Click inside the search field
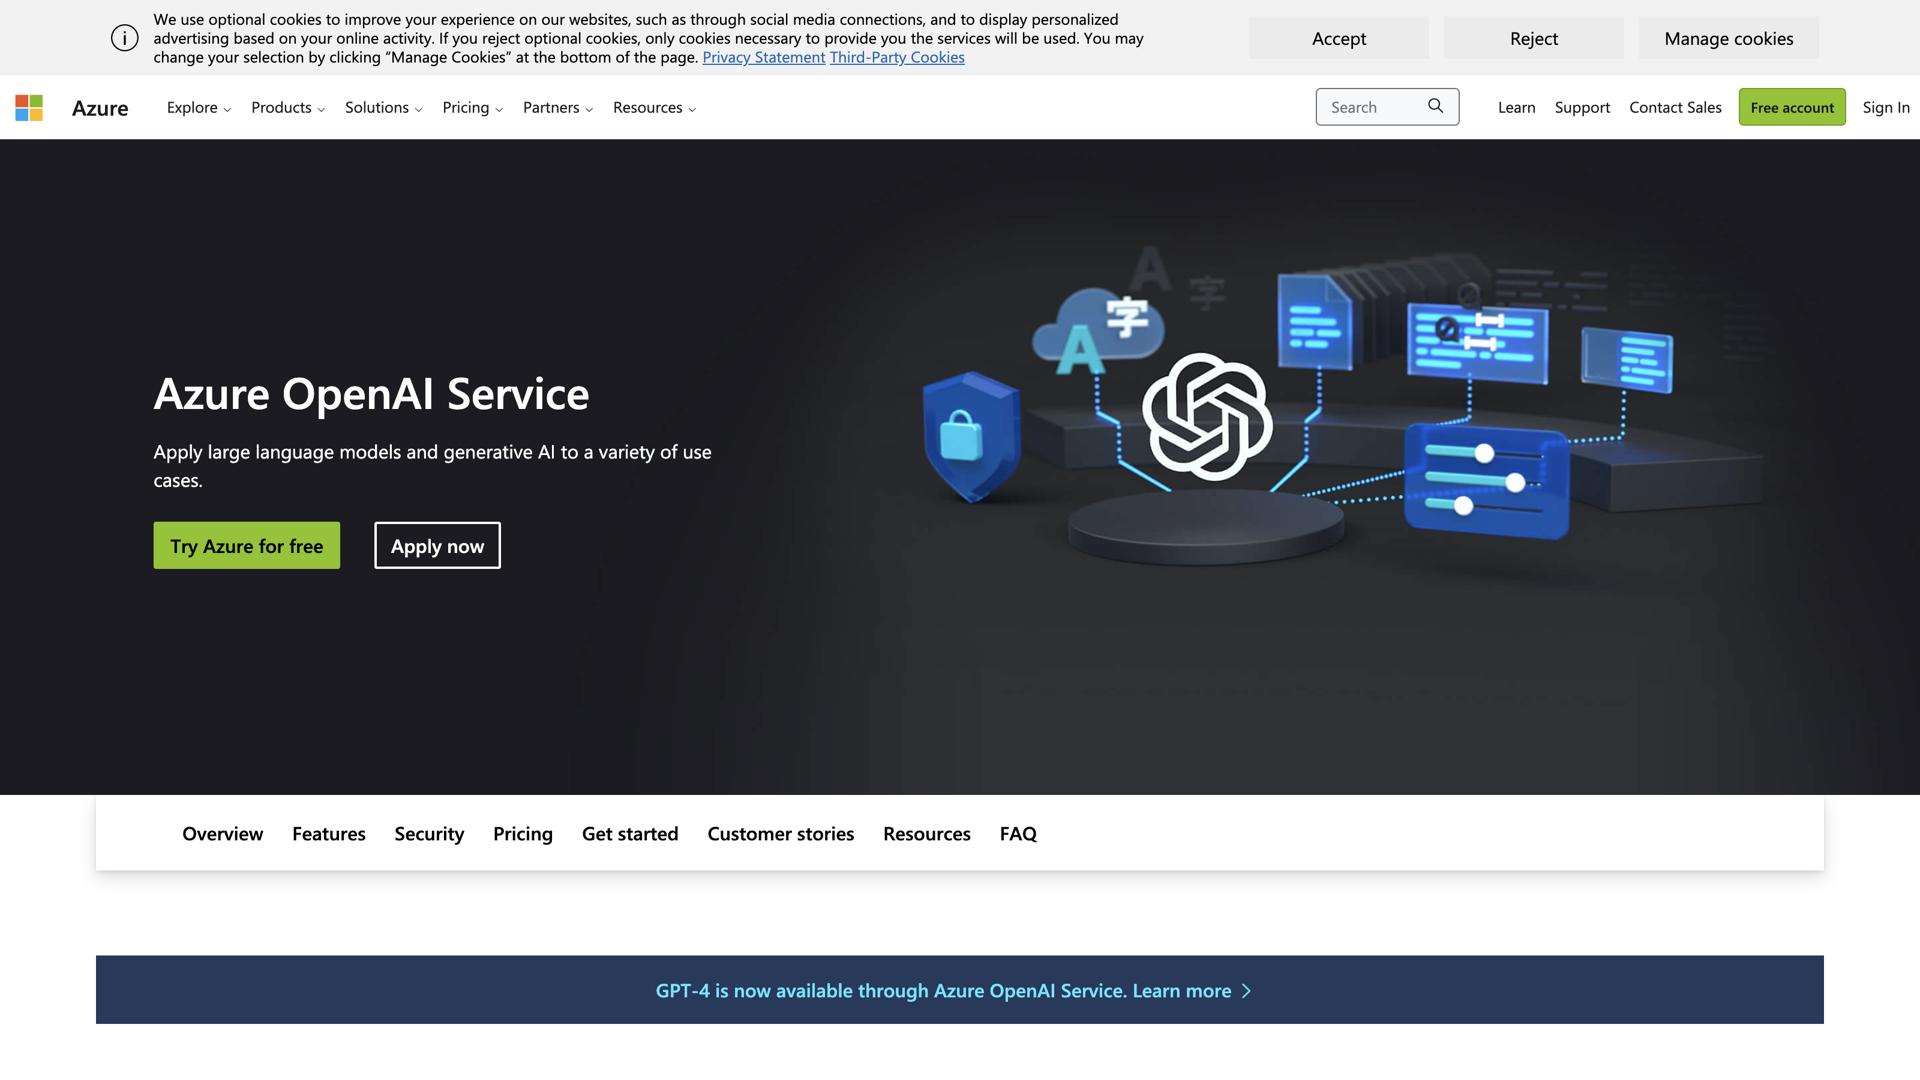The width and height of the screenshot is (1920, 1080). 1375,106
